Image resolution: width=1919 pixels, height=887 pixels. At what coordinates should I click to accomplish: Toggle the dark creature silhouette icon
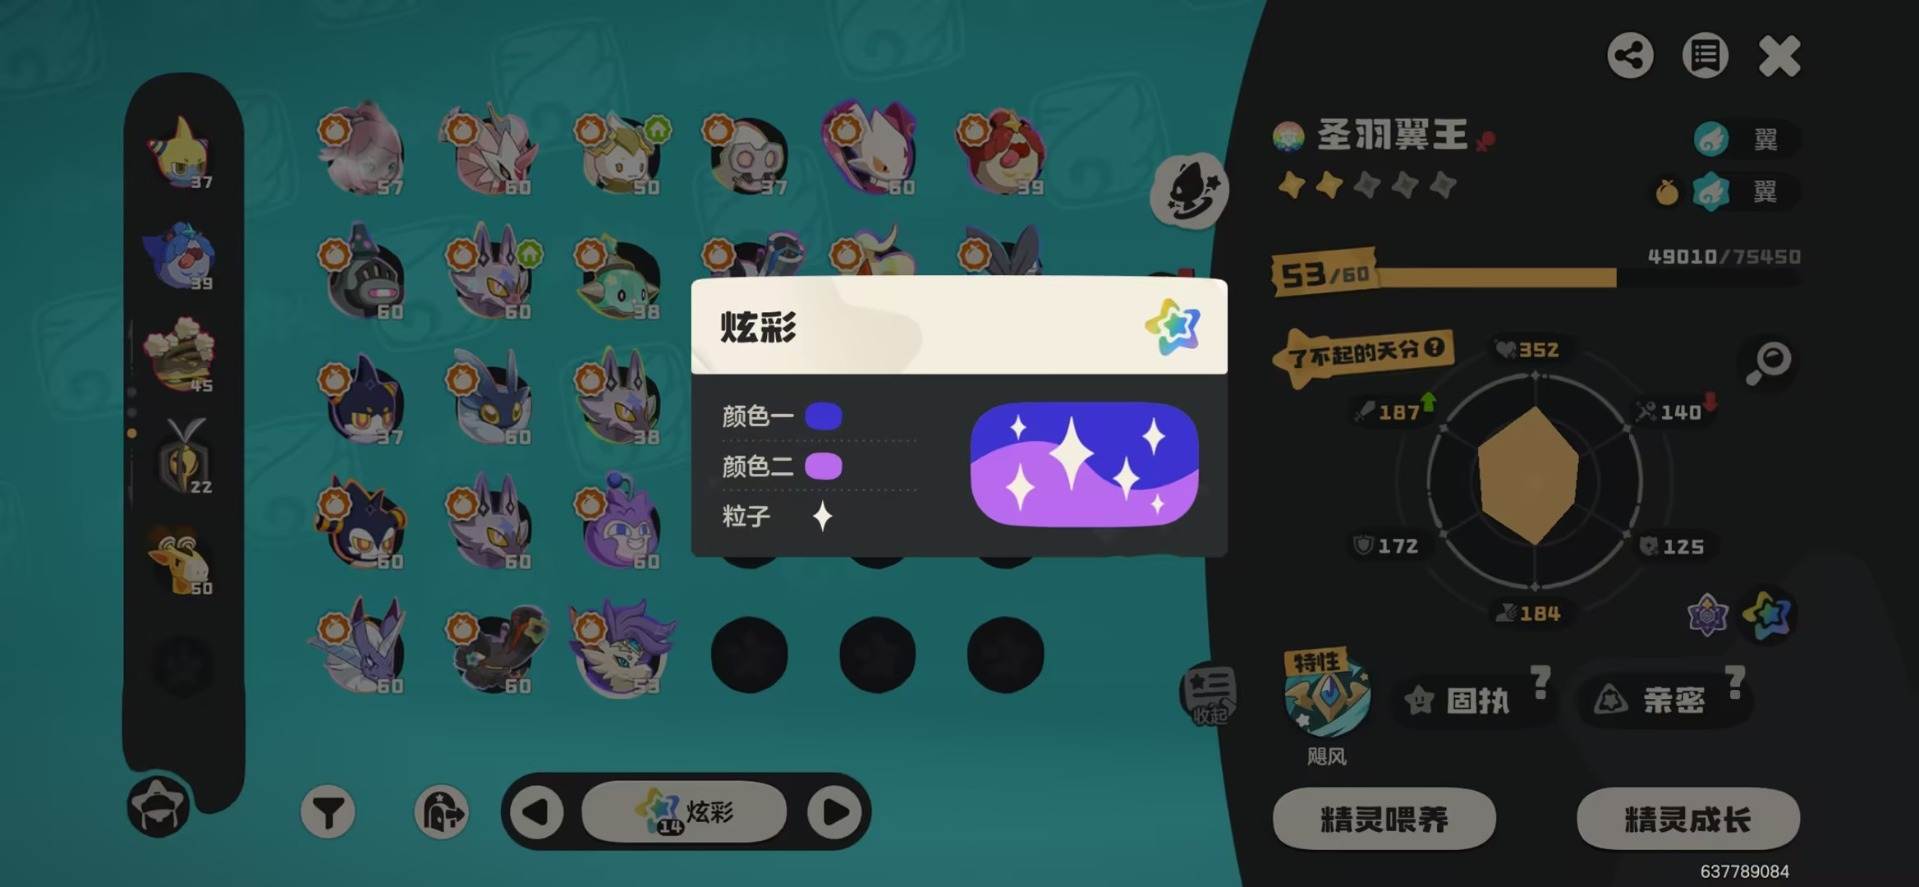click(1189, 190)
